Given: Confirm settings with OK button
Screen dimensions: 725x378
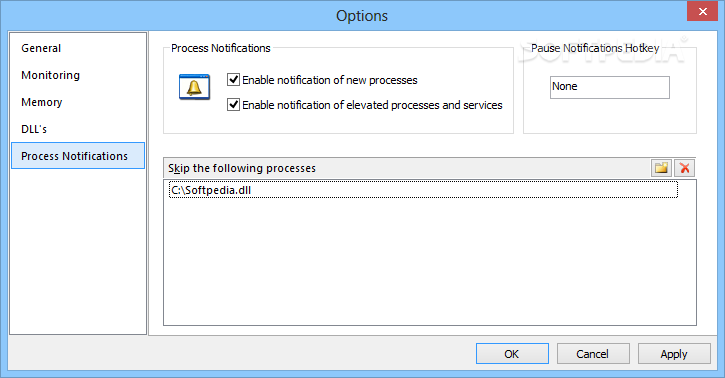Looking at the screenshot, I should [512, 354].
